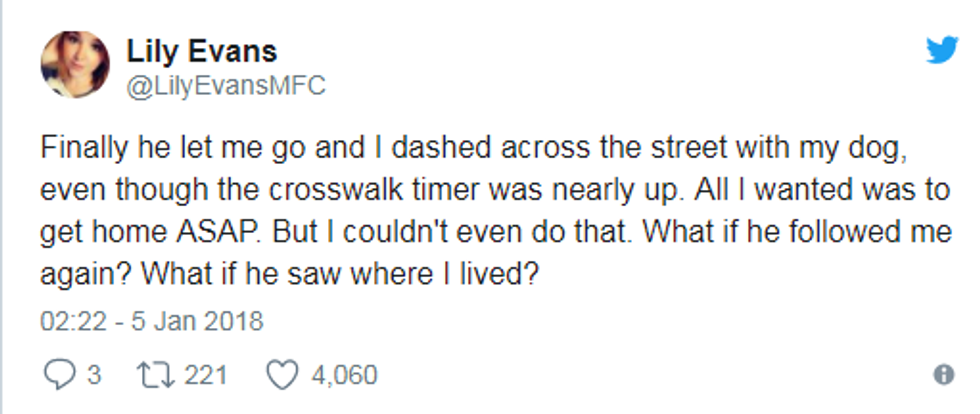The height and width of the screenshot is (414, 980).
Task: Click the retweet arrows icon
Action: (x=156, y=375)
